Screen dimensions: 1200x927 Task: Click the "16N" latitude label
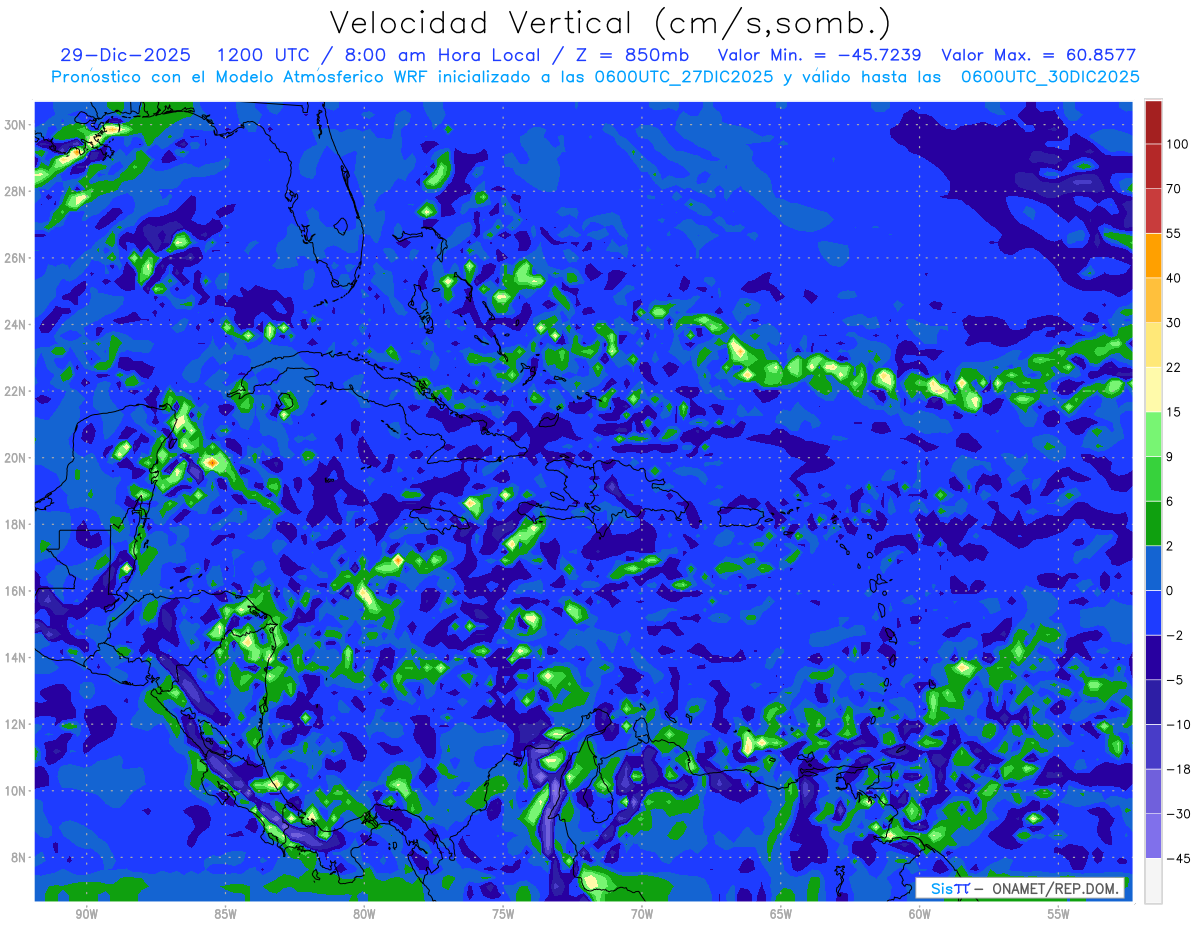pos(16,591)
